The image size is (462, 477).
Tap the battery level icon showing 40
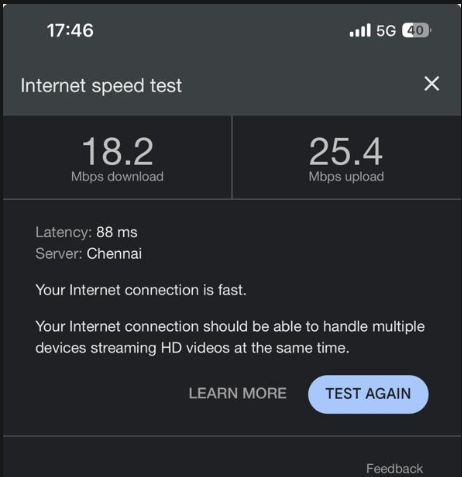[416, 30]
